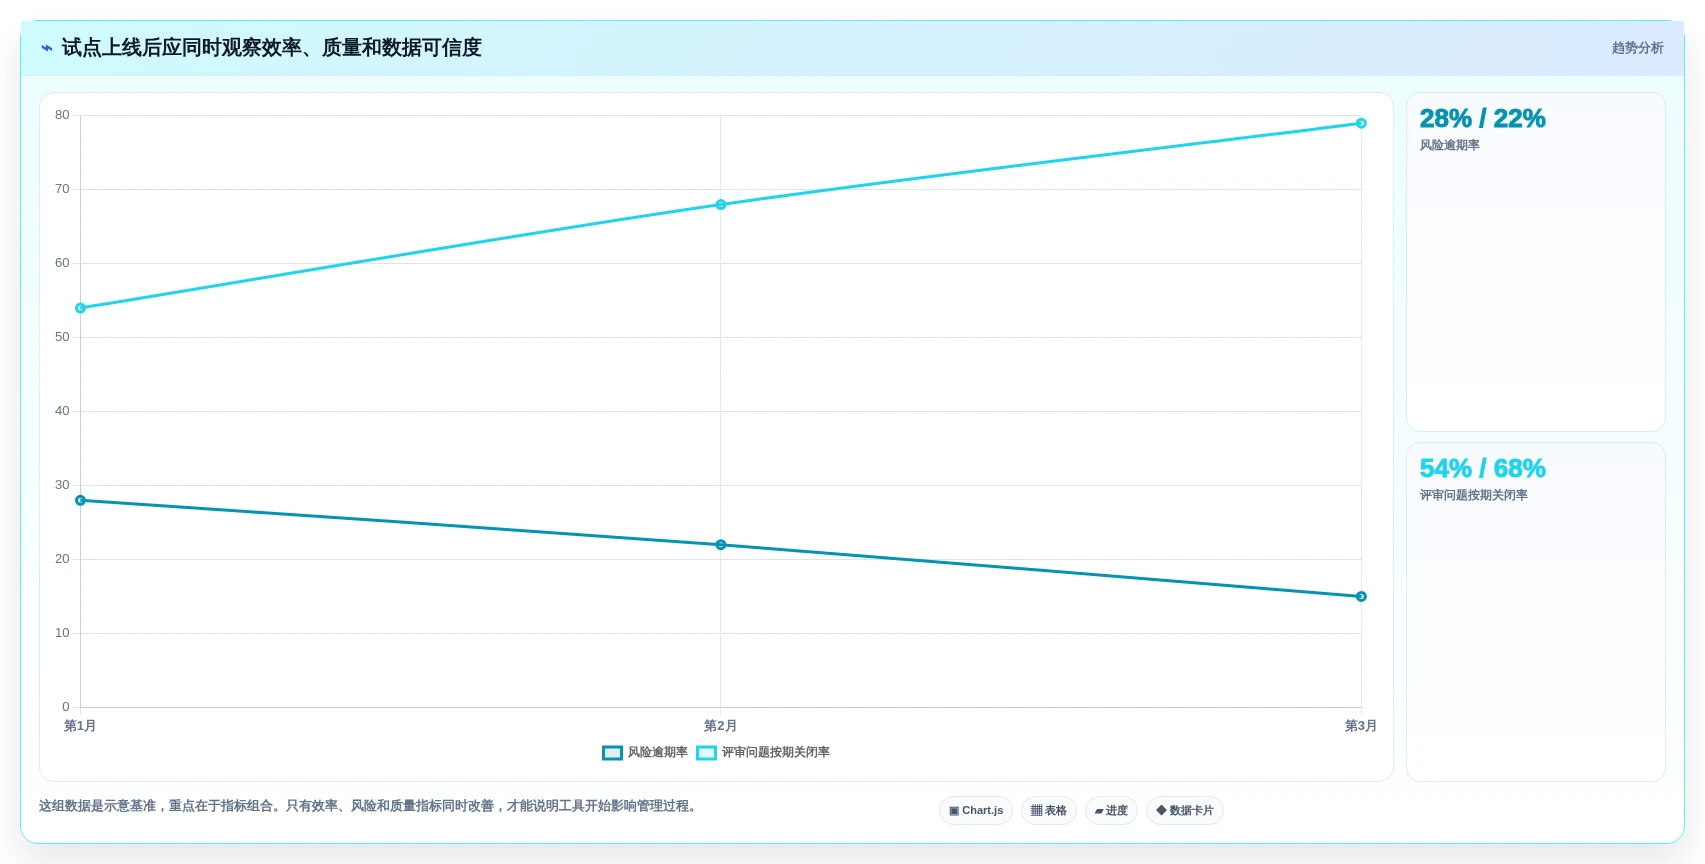The height and width of the screenshot is (864, 1705).
Task: Click the 50 y-axis tick label
Action: pyautogui.click(x=62, y=338)
